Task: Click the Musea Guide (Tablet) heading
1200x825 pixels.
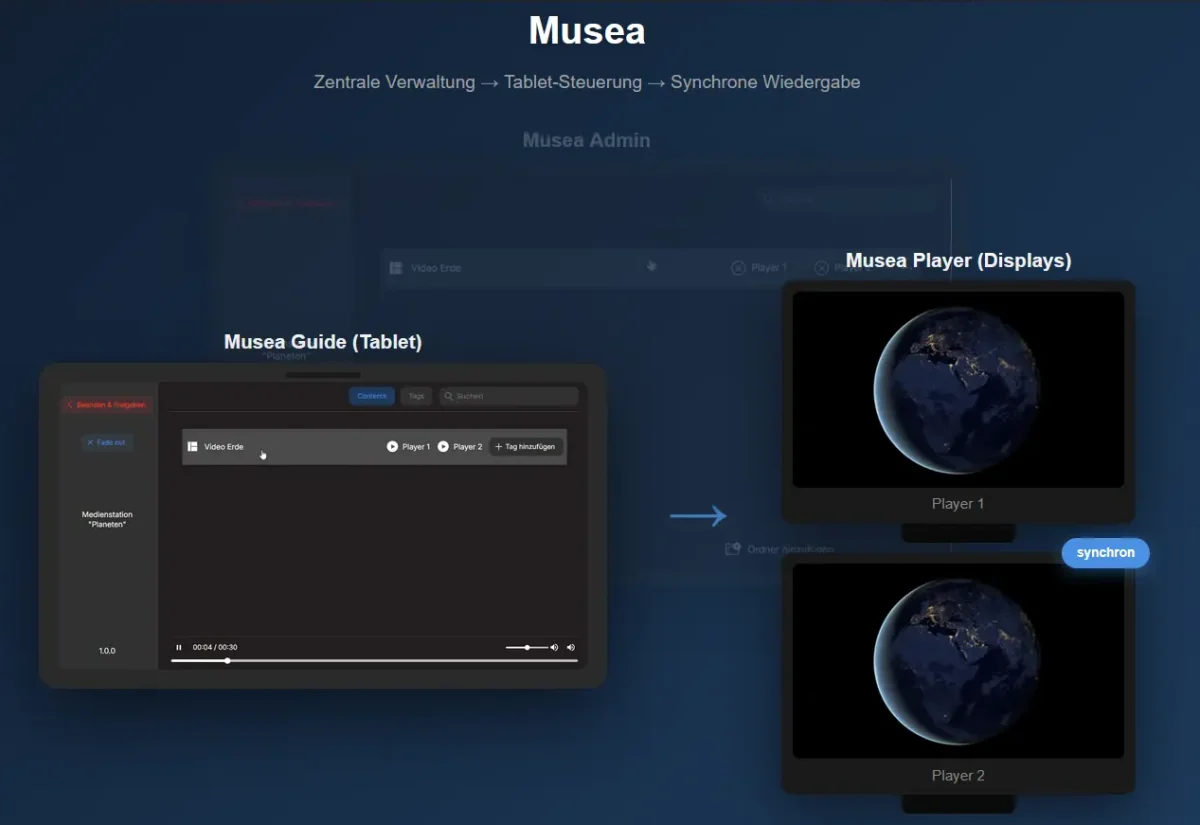Action: [323, 342]
